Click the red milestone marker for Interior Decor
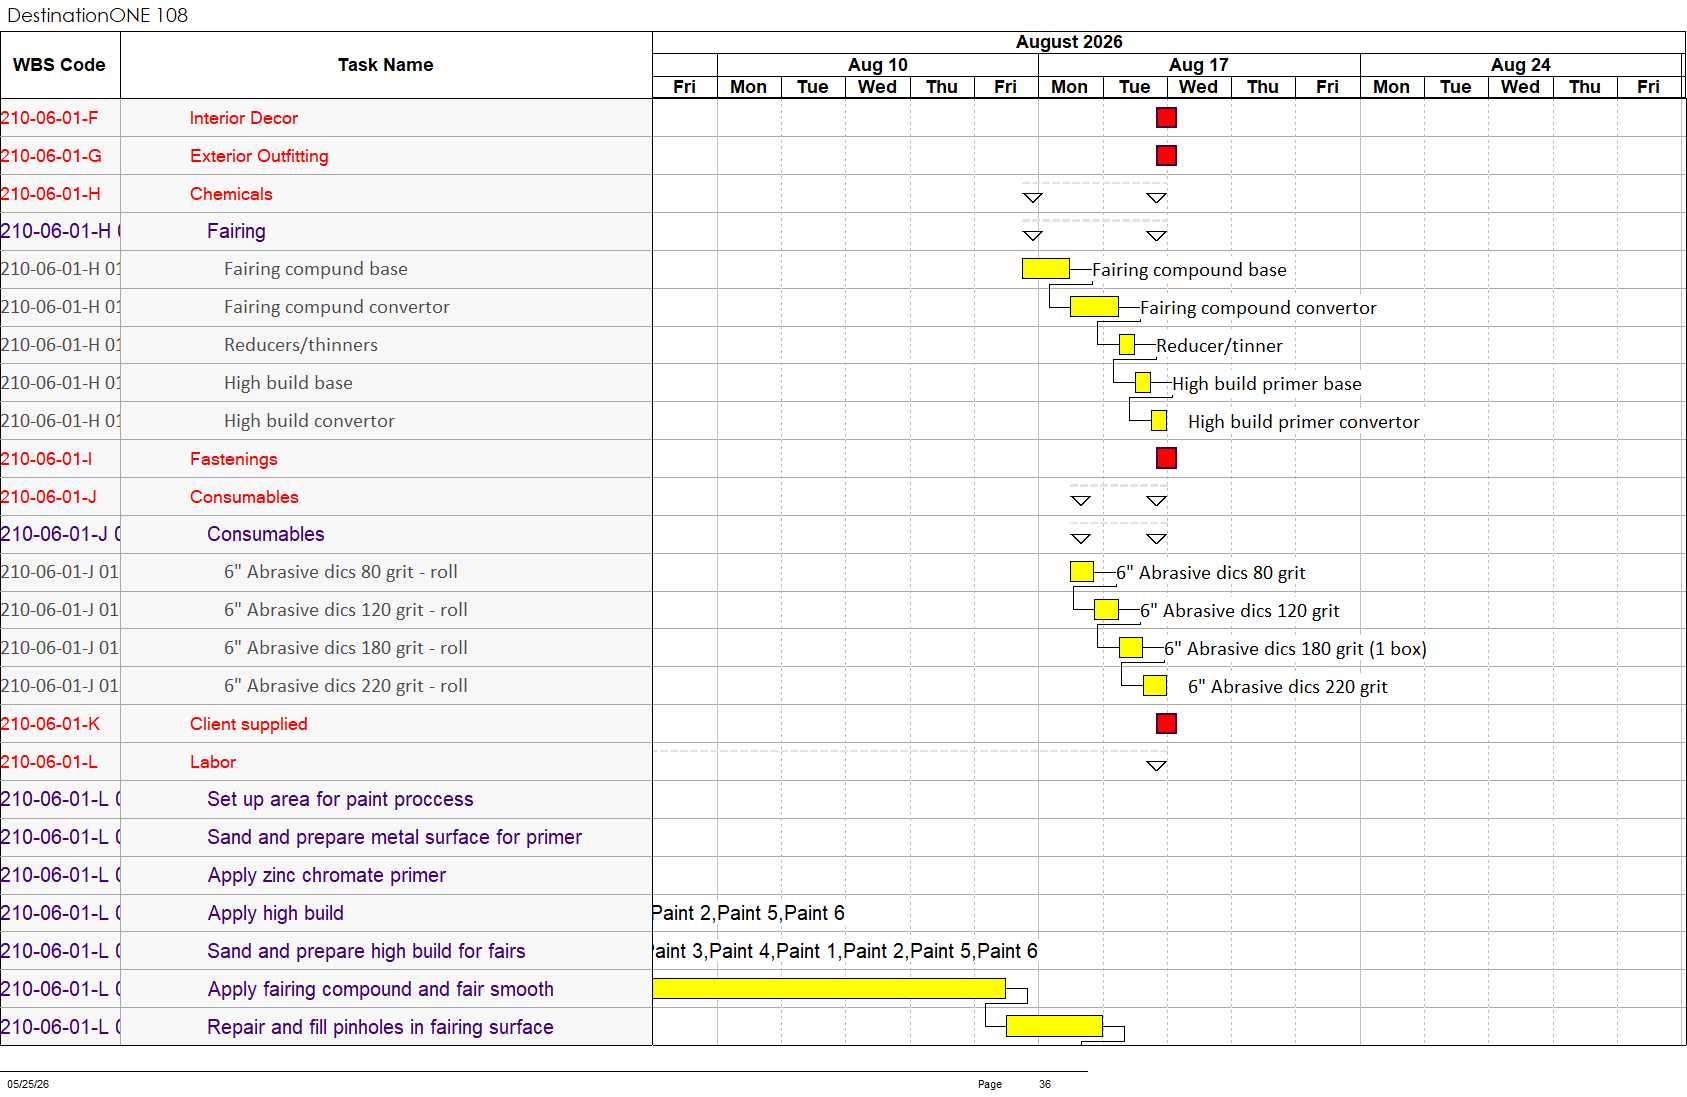Screen dimensions: 1687x1097 (x=1166, y=118)
